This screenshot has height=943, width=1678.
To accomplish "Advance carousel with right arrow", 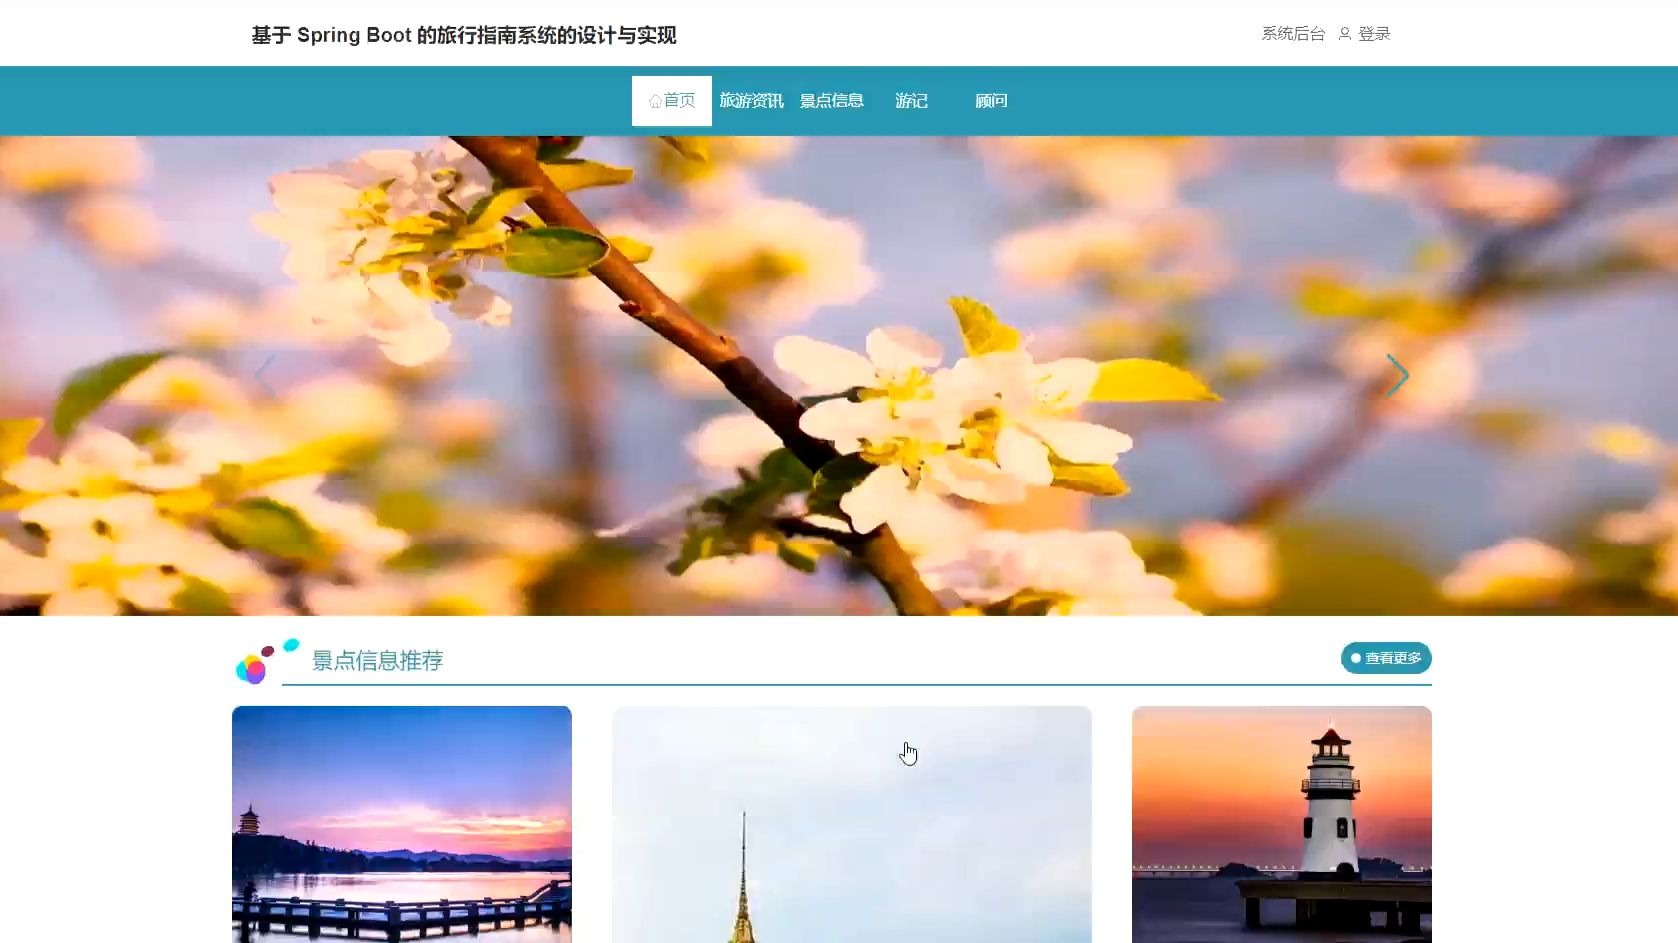I will (1397, 376).
